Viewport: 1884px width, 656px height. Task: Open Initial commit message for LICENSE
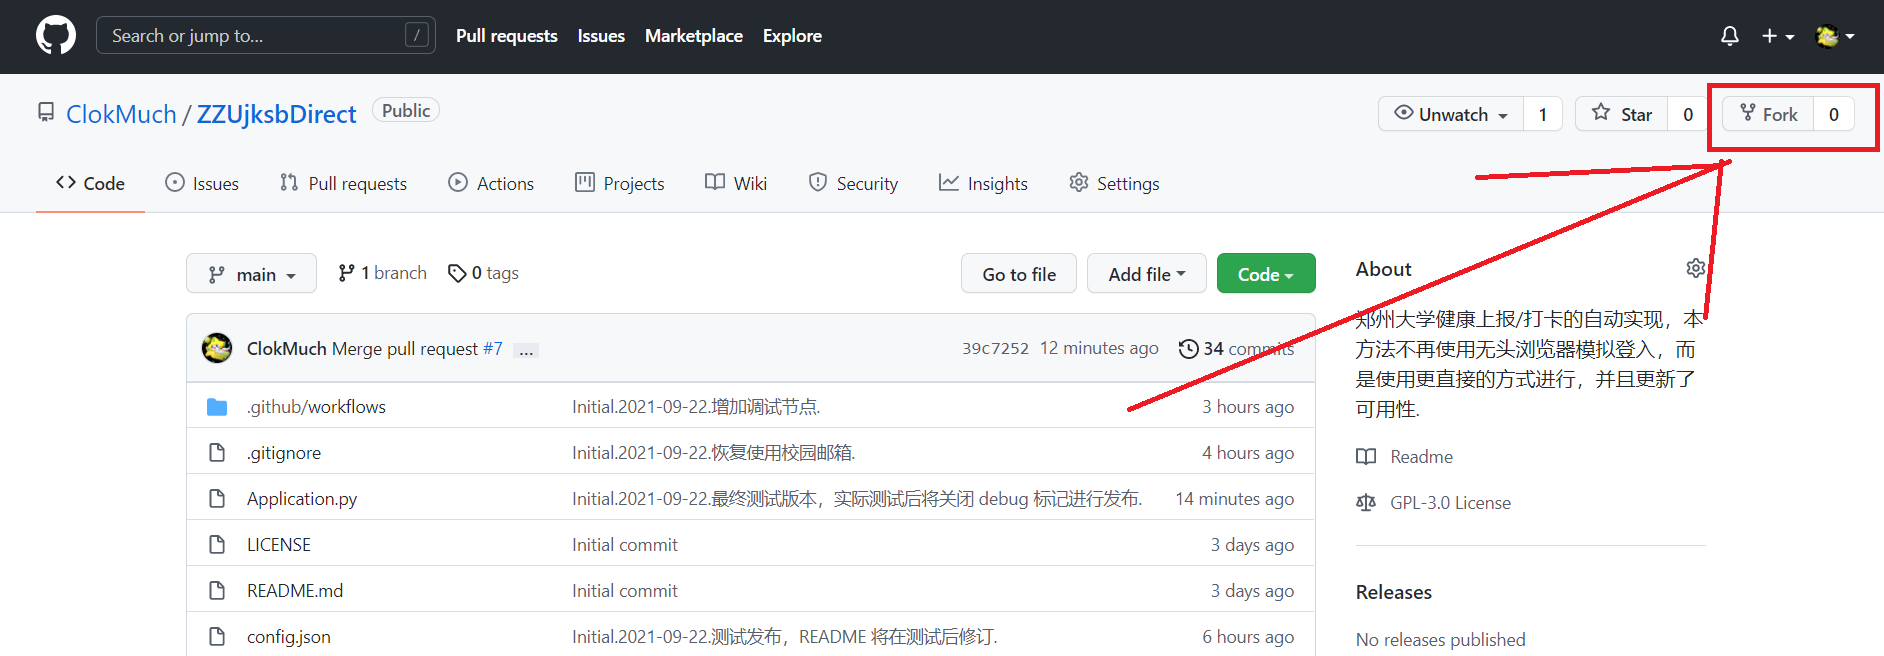pyautogui.click(x=625, y=544)
